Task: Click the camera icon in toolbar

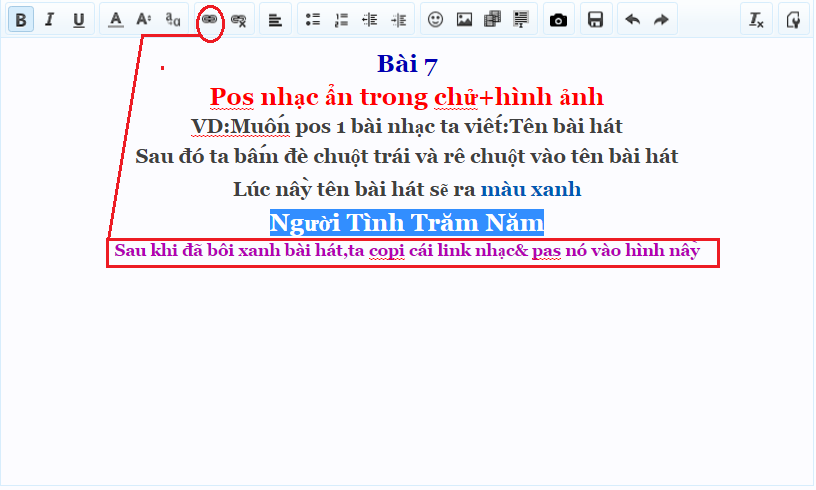Action: tap(559, 20)
